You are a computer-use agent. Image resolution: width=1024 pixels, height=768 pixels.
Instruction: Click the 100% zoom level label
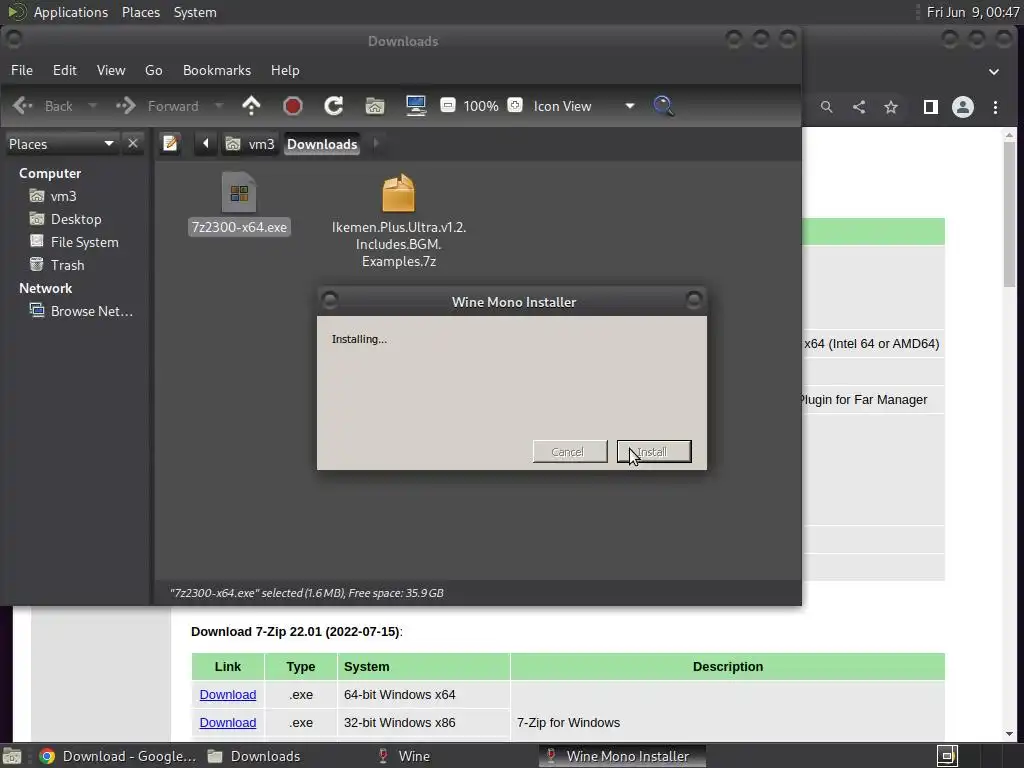[481, 106]
